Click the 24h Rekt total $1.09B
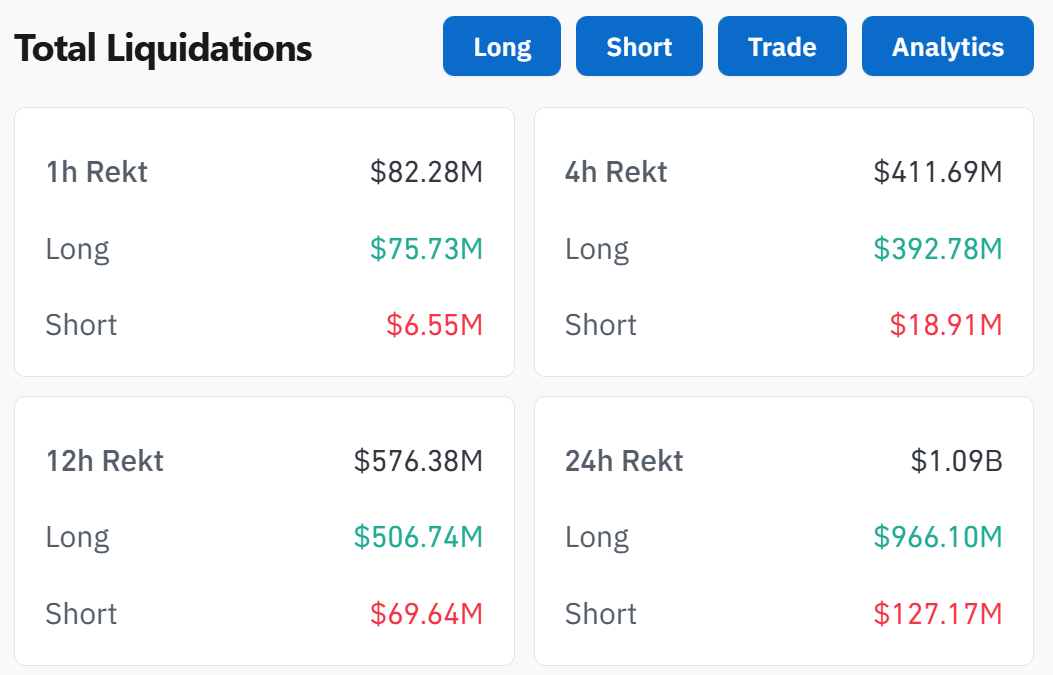Image resolution: width=1053 pixels, height=675 pixels. [957, 461]
